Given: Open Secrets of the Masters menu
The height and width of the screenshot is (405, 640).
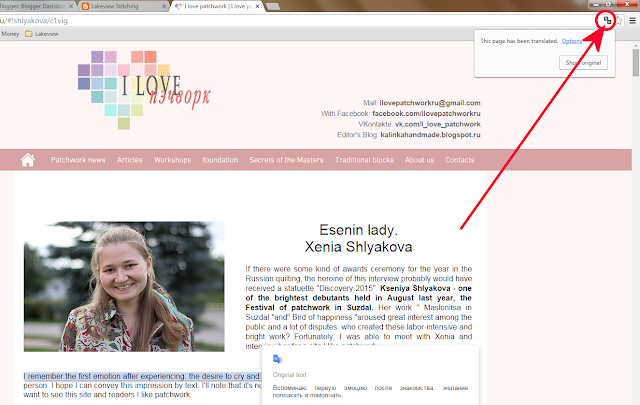Looking at the screenshot, I should pos(287,160).
